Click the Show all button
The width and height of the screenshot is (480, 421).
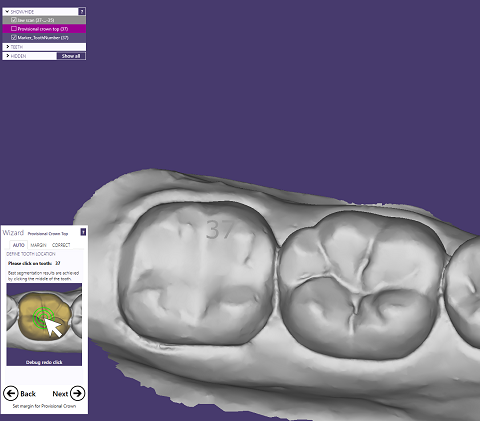click(x=71, y=56)
